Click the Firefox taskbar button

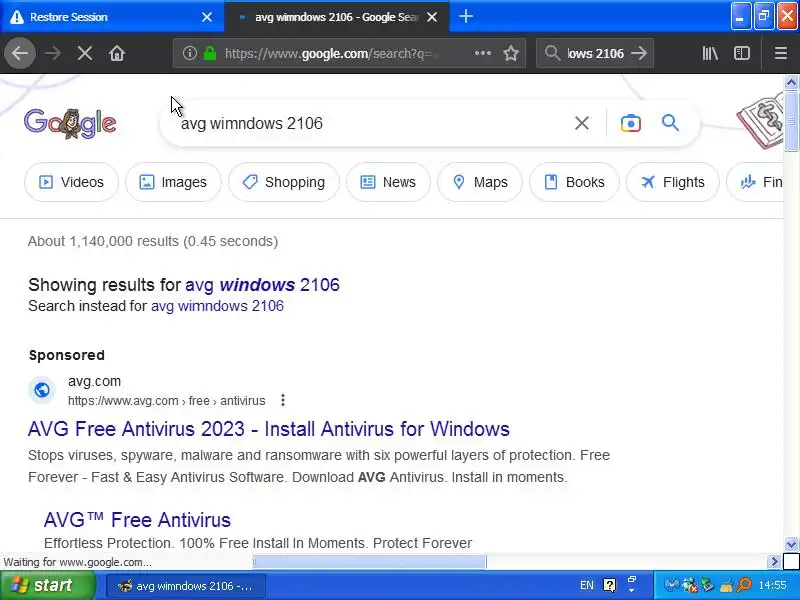(x=186, y=586)
